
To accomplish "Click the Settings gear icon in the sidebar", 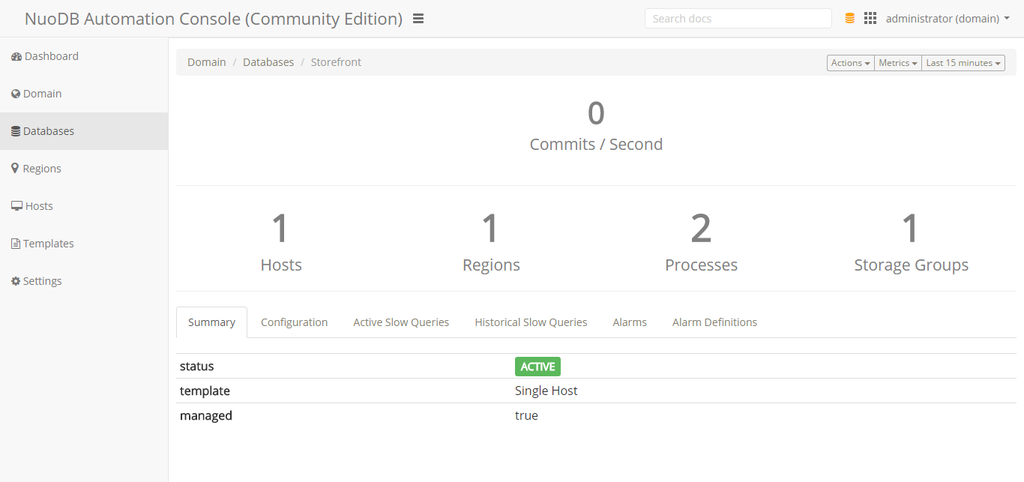I will 16,281.
